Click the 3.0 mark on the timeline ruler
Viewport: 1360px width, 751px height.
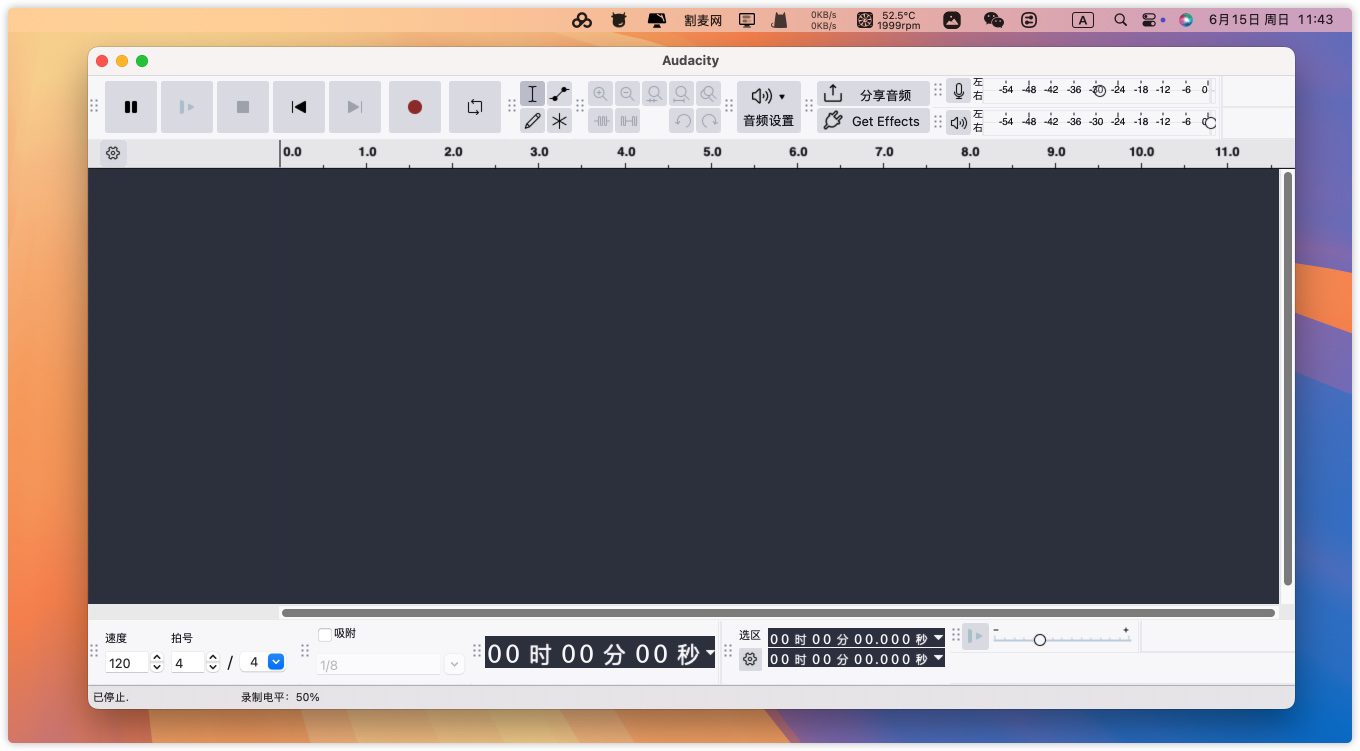[x=539, y=152]
